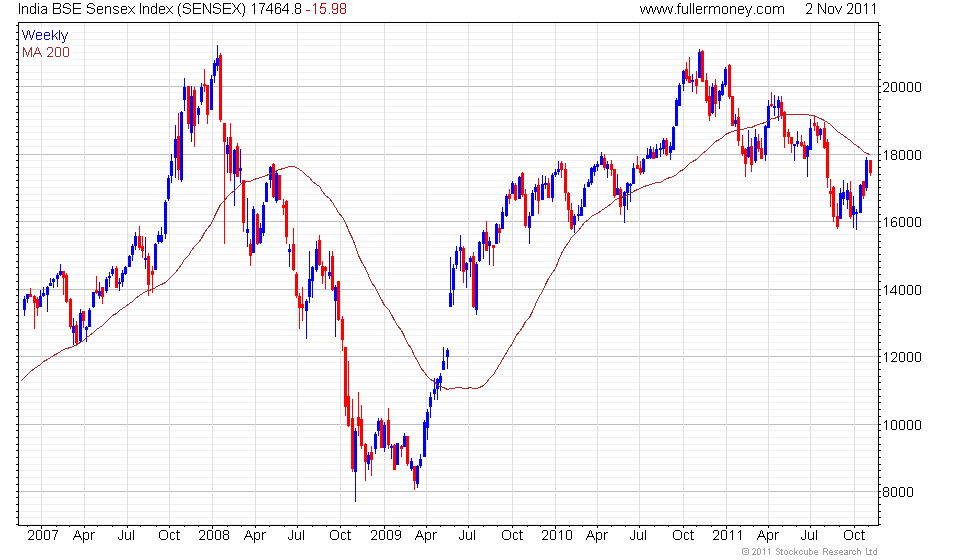This screenshot has height=560, width=960.
Task: Click the Oct label just before 2008
Action: pos(169,536)
